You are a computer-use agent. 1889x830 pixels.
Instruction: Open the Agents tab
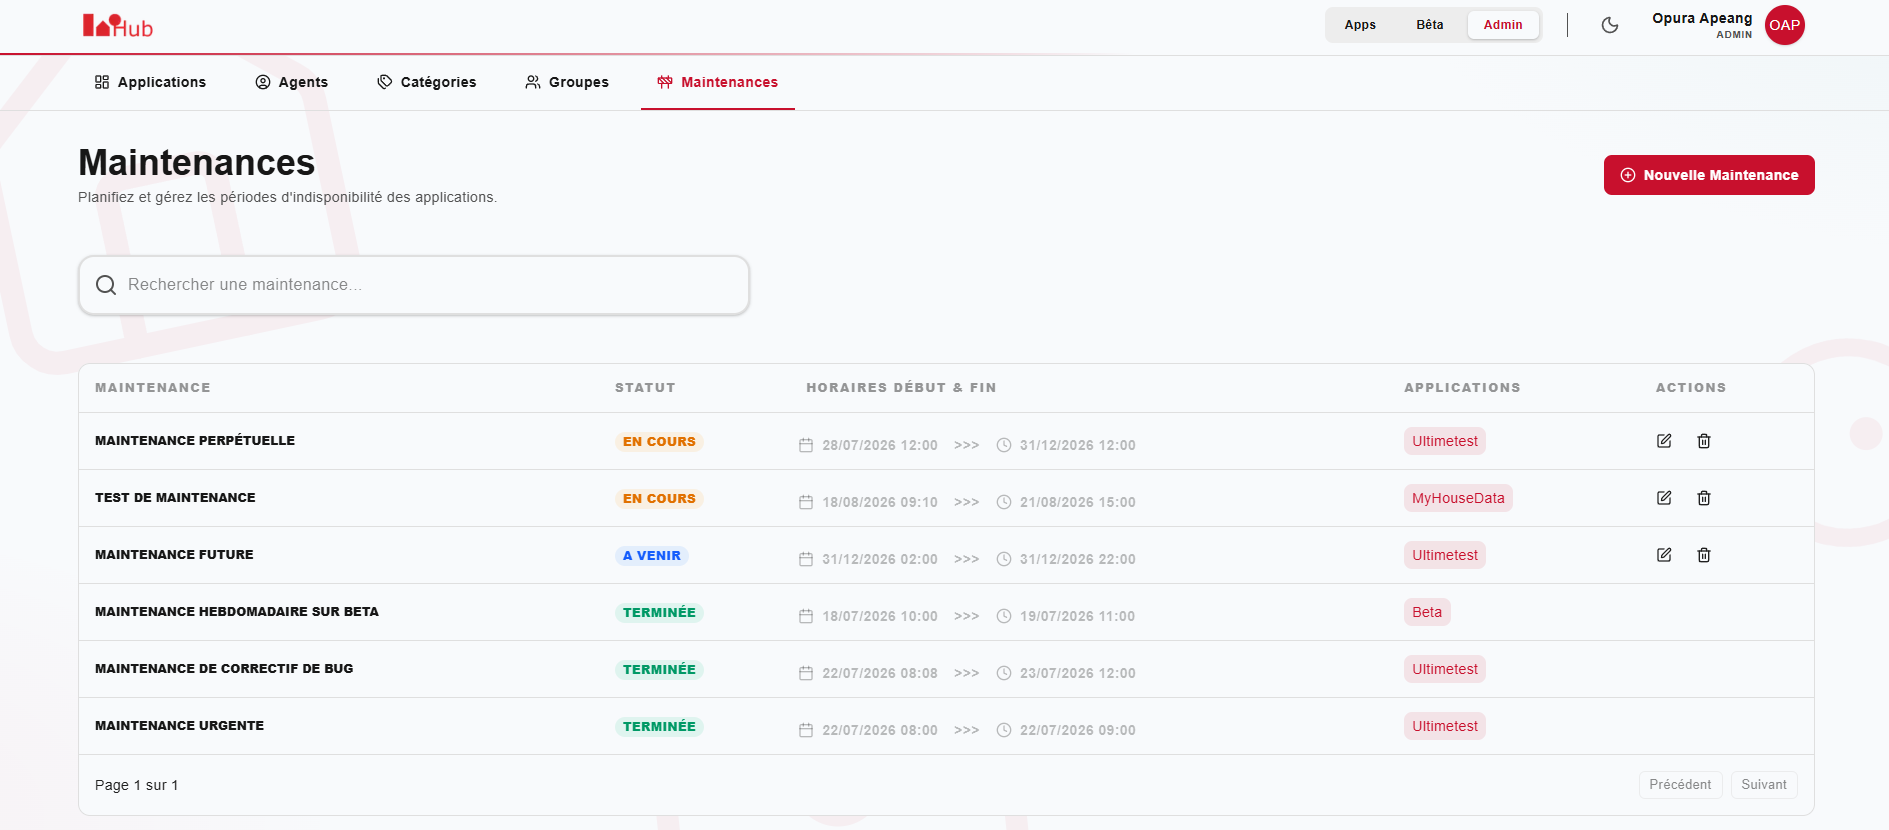(x=291, y=82)
